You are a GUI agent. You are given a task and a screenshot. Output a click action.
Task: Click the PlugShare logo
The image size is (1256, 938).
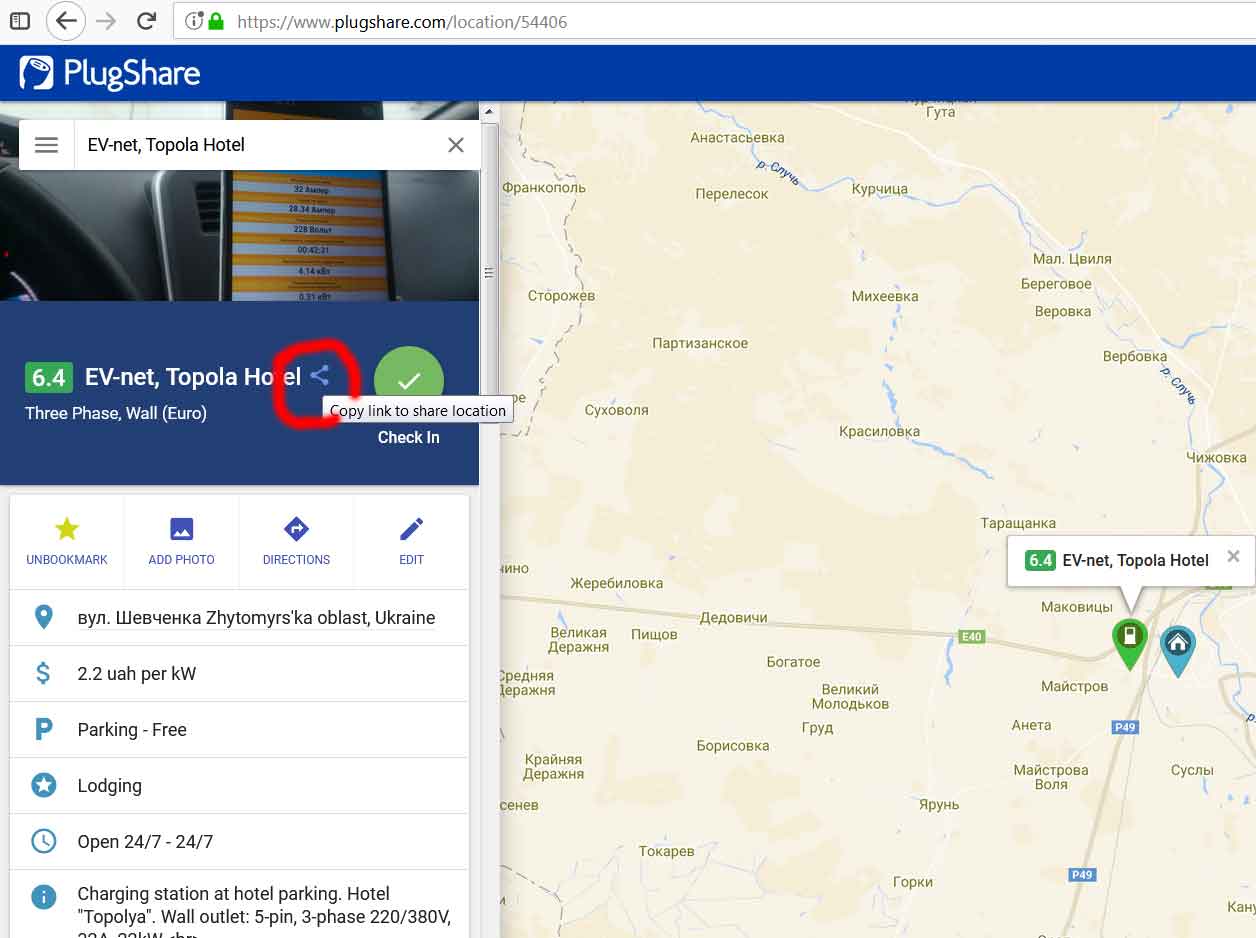[111, 74]
